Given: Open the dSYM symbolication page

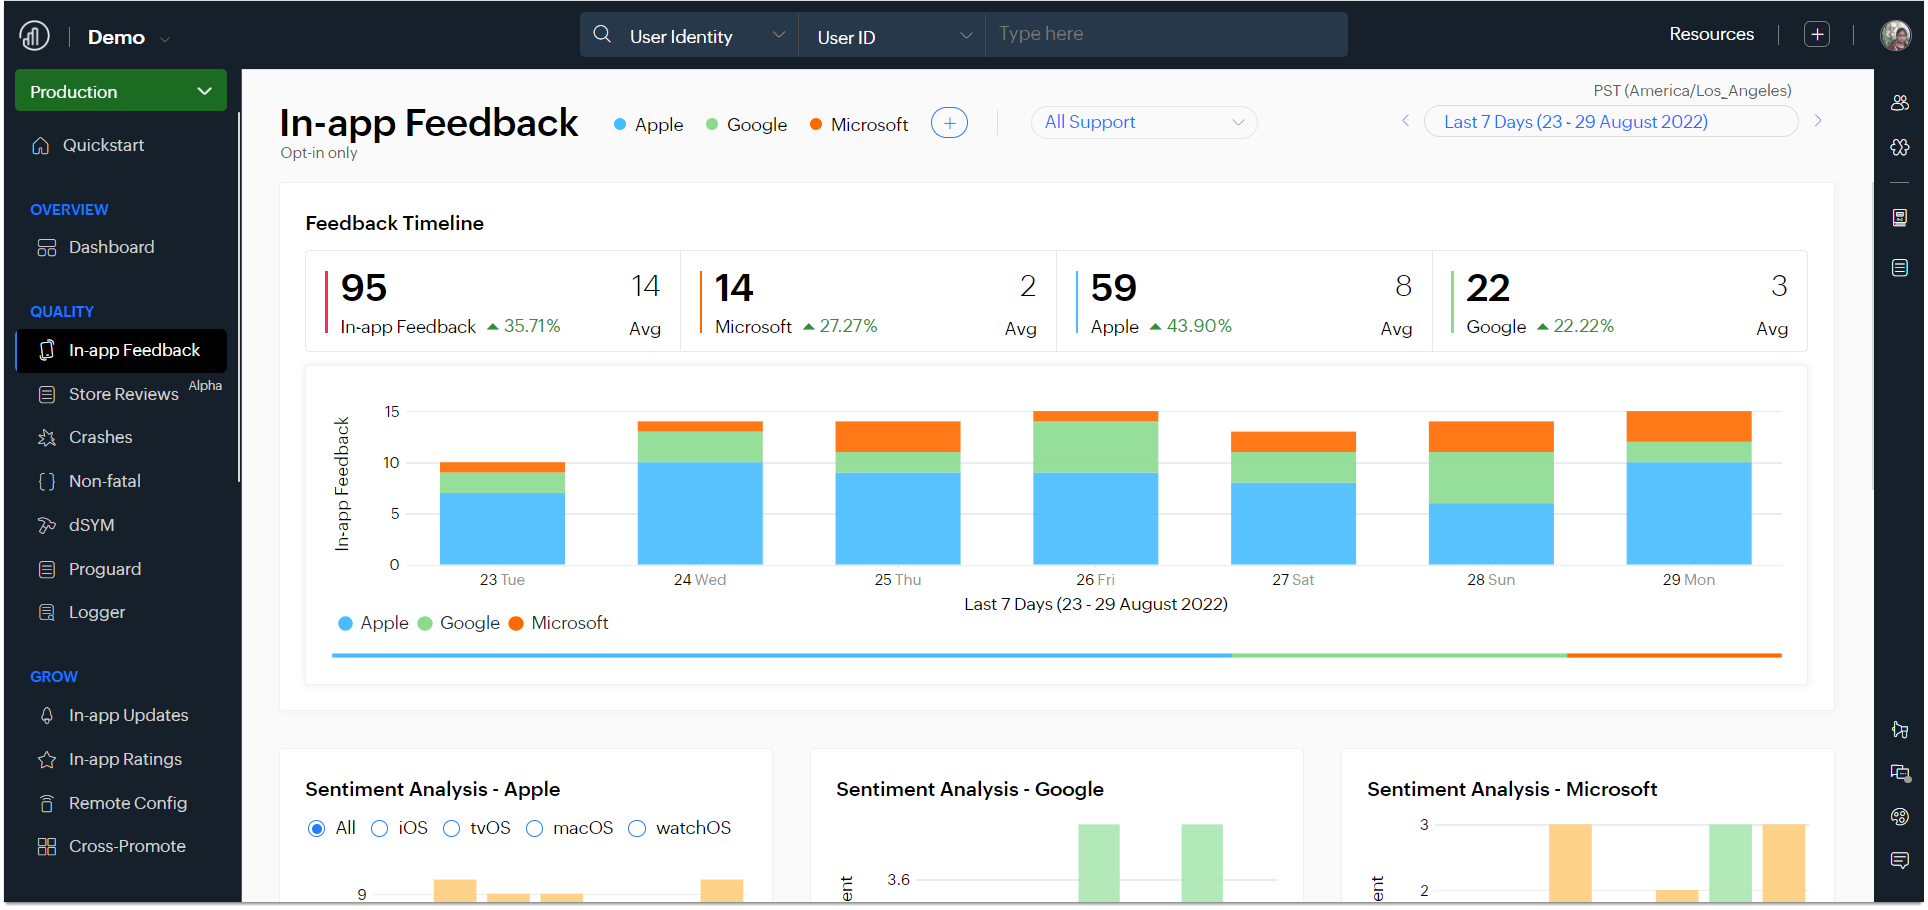Looking at the screenshot, I should pyautogui.click(x=92, y=525).
